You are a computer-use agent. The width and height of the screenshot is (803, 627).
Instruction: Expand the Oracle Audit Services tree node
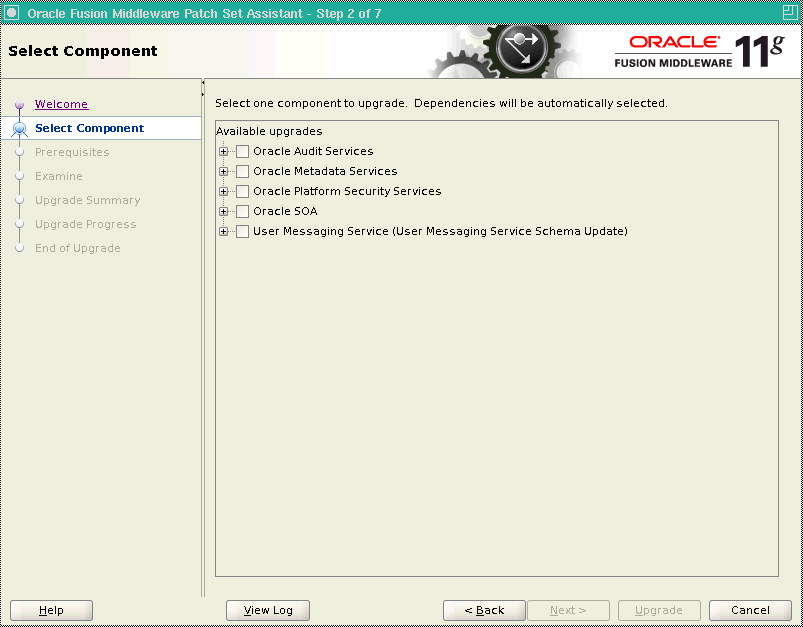(223, 152)
